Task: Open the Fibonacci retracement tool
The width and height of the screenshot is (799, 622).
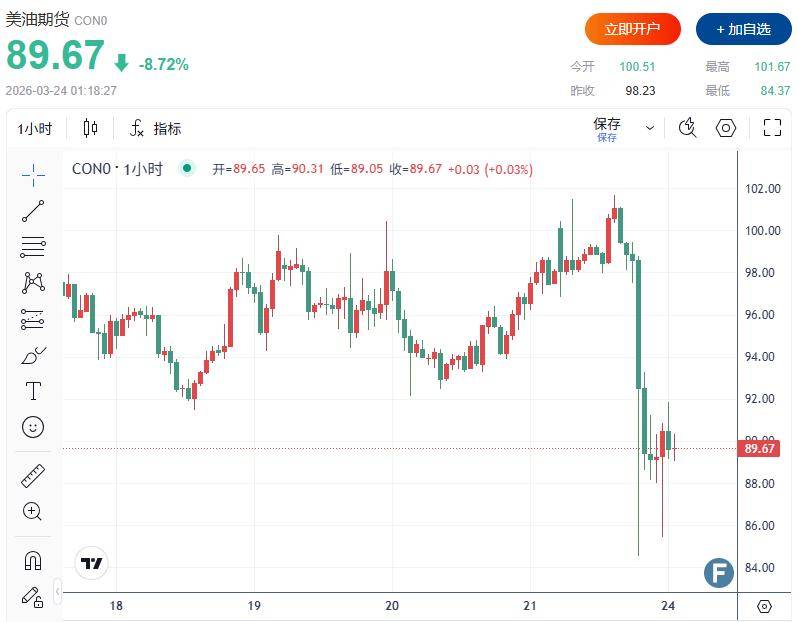Action: (x=33, y=246)
